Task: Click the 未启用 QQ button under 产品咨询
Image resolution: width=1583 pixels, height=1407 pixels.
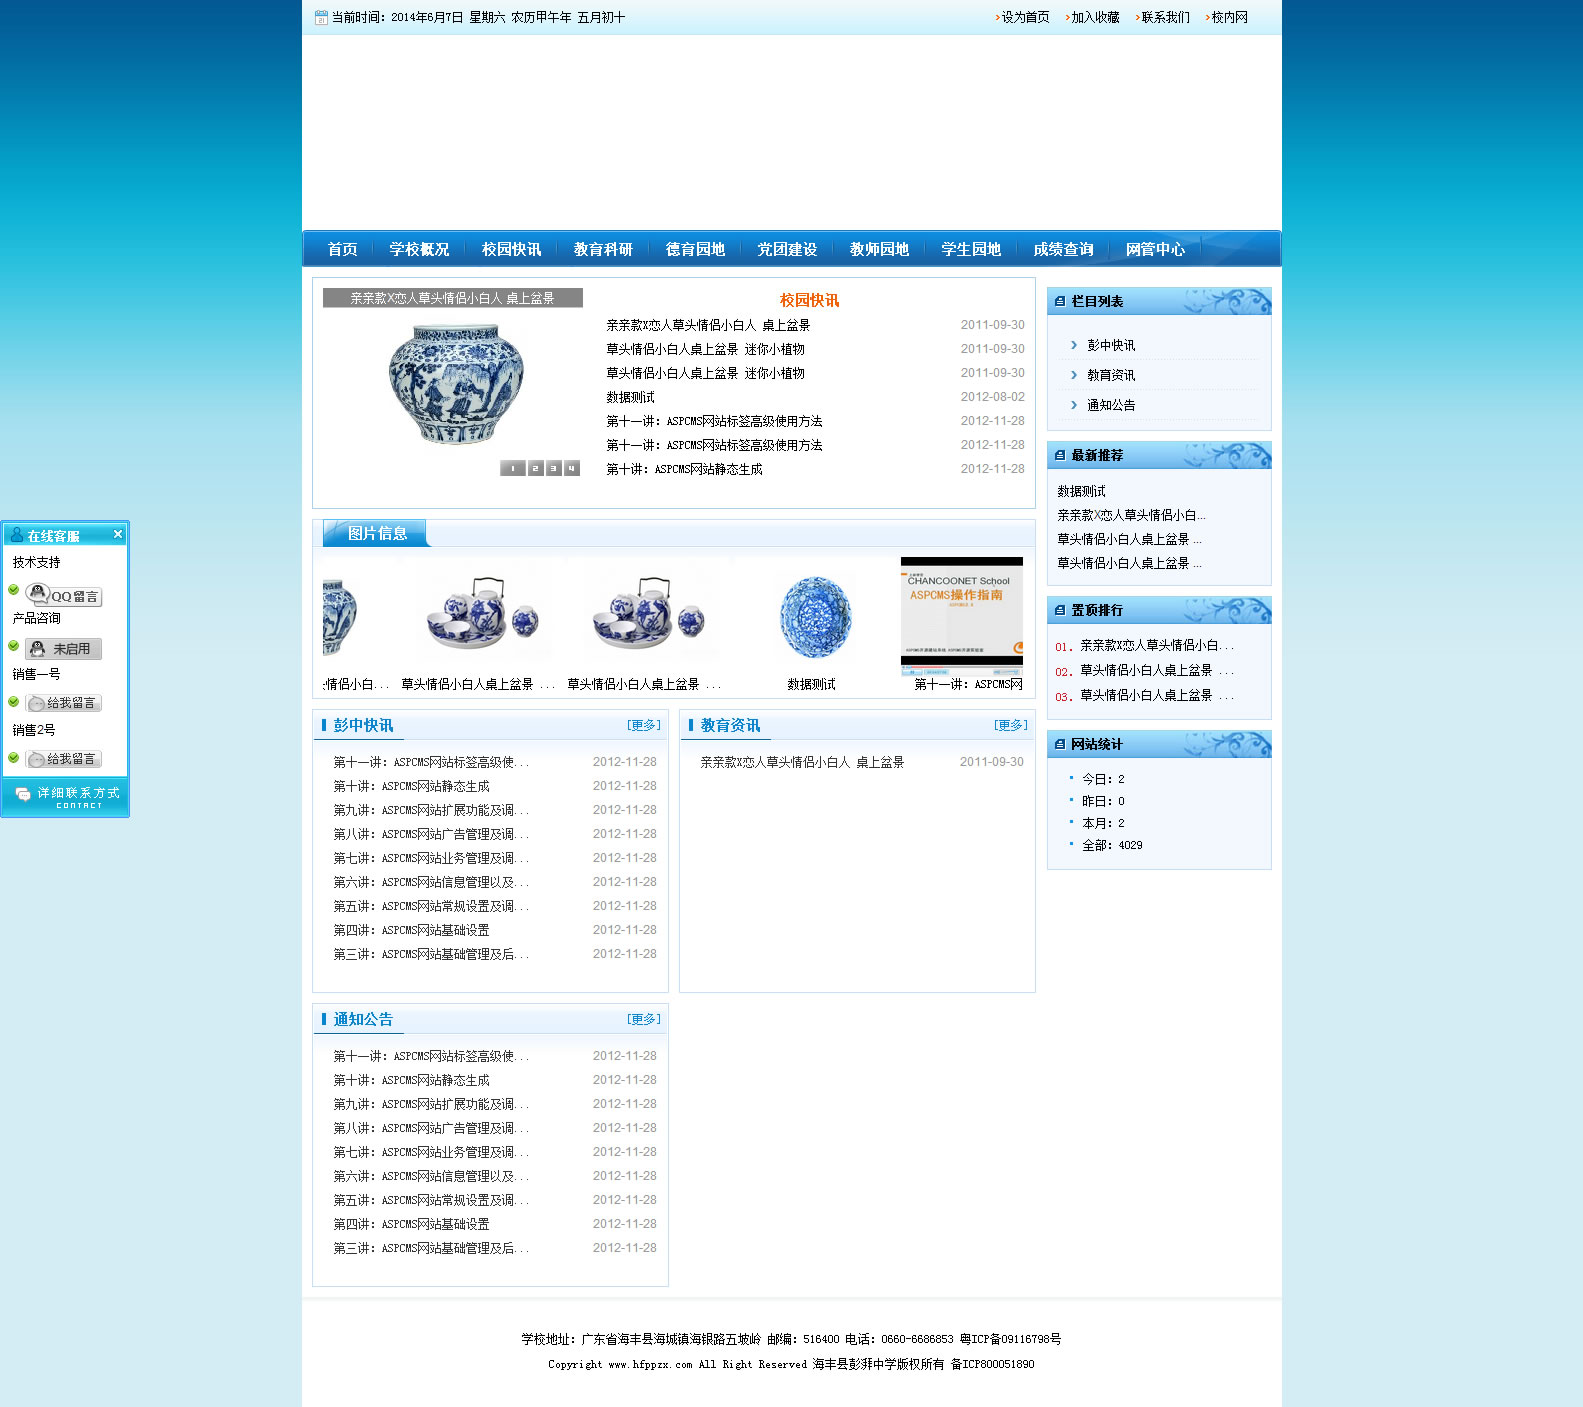Action: (x=64, y=649)
